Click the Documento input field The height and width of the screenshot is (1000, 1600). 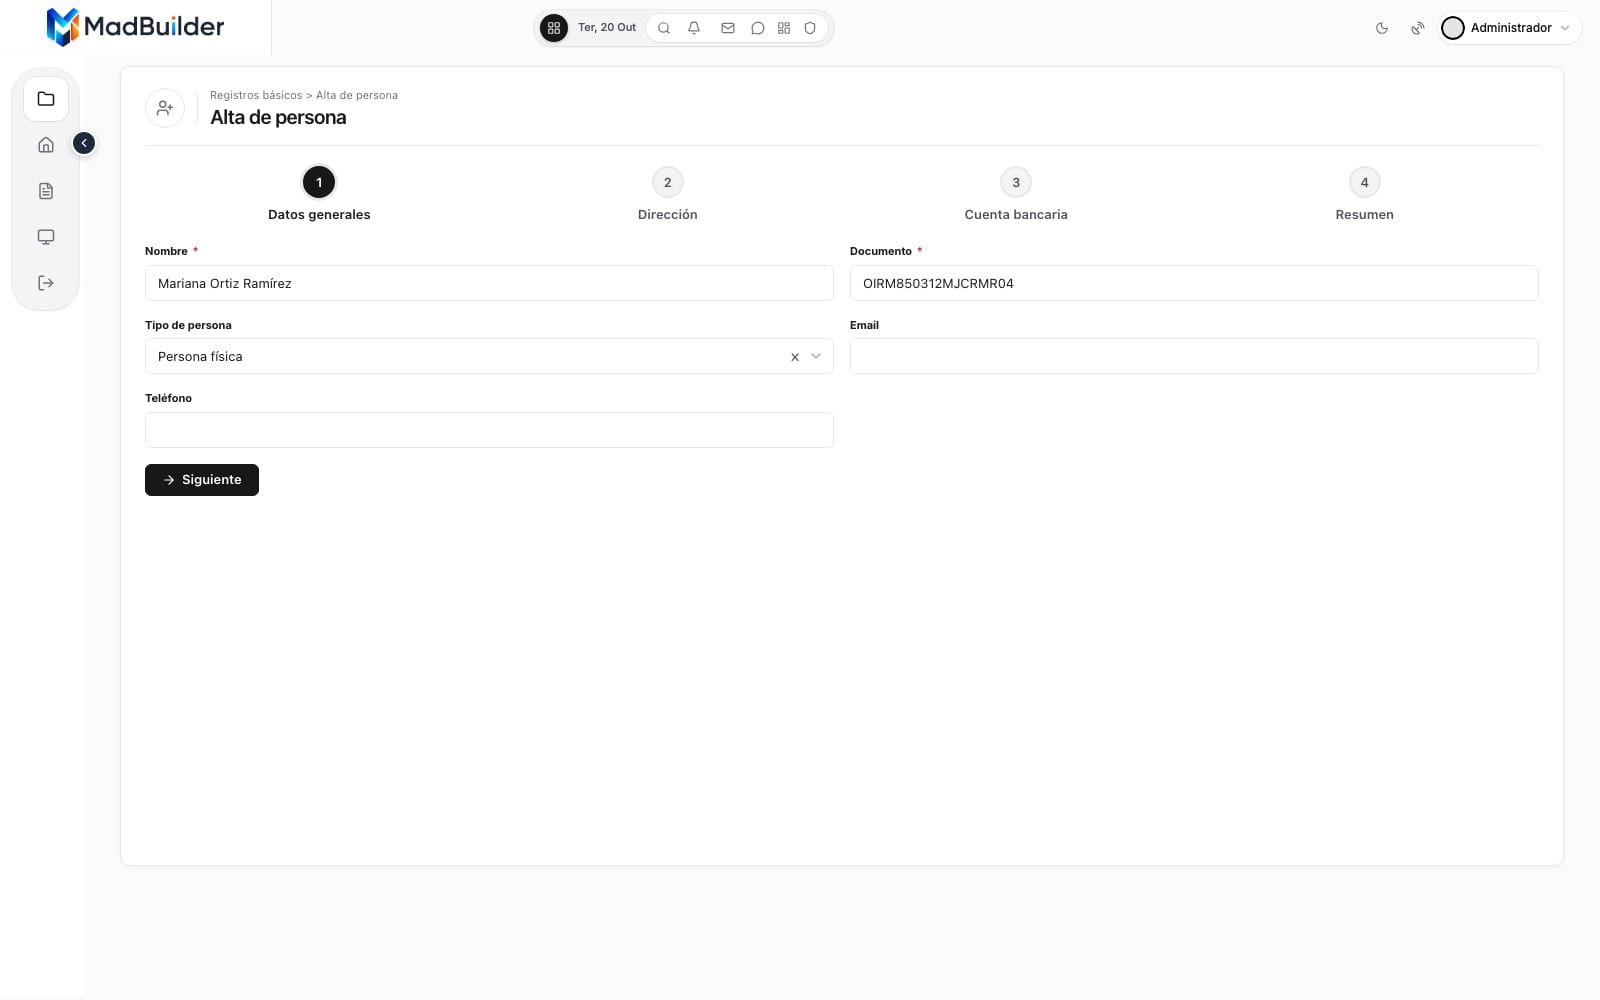(x=1194, y=283)
